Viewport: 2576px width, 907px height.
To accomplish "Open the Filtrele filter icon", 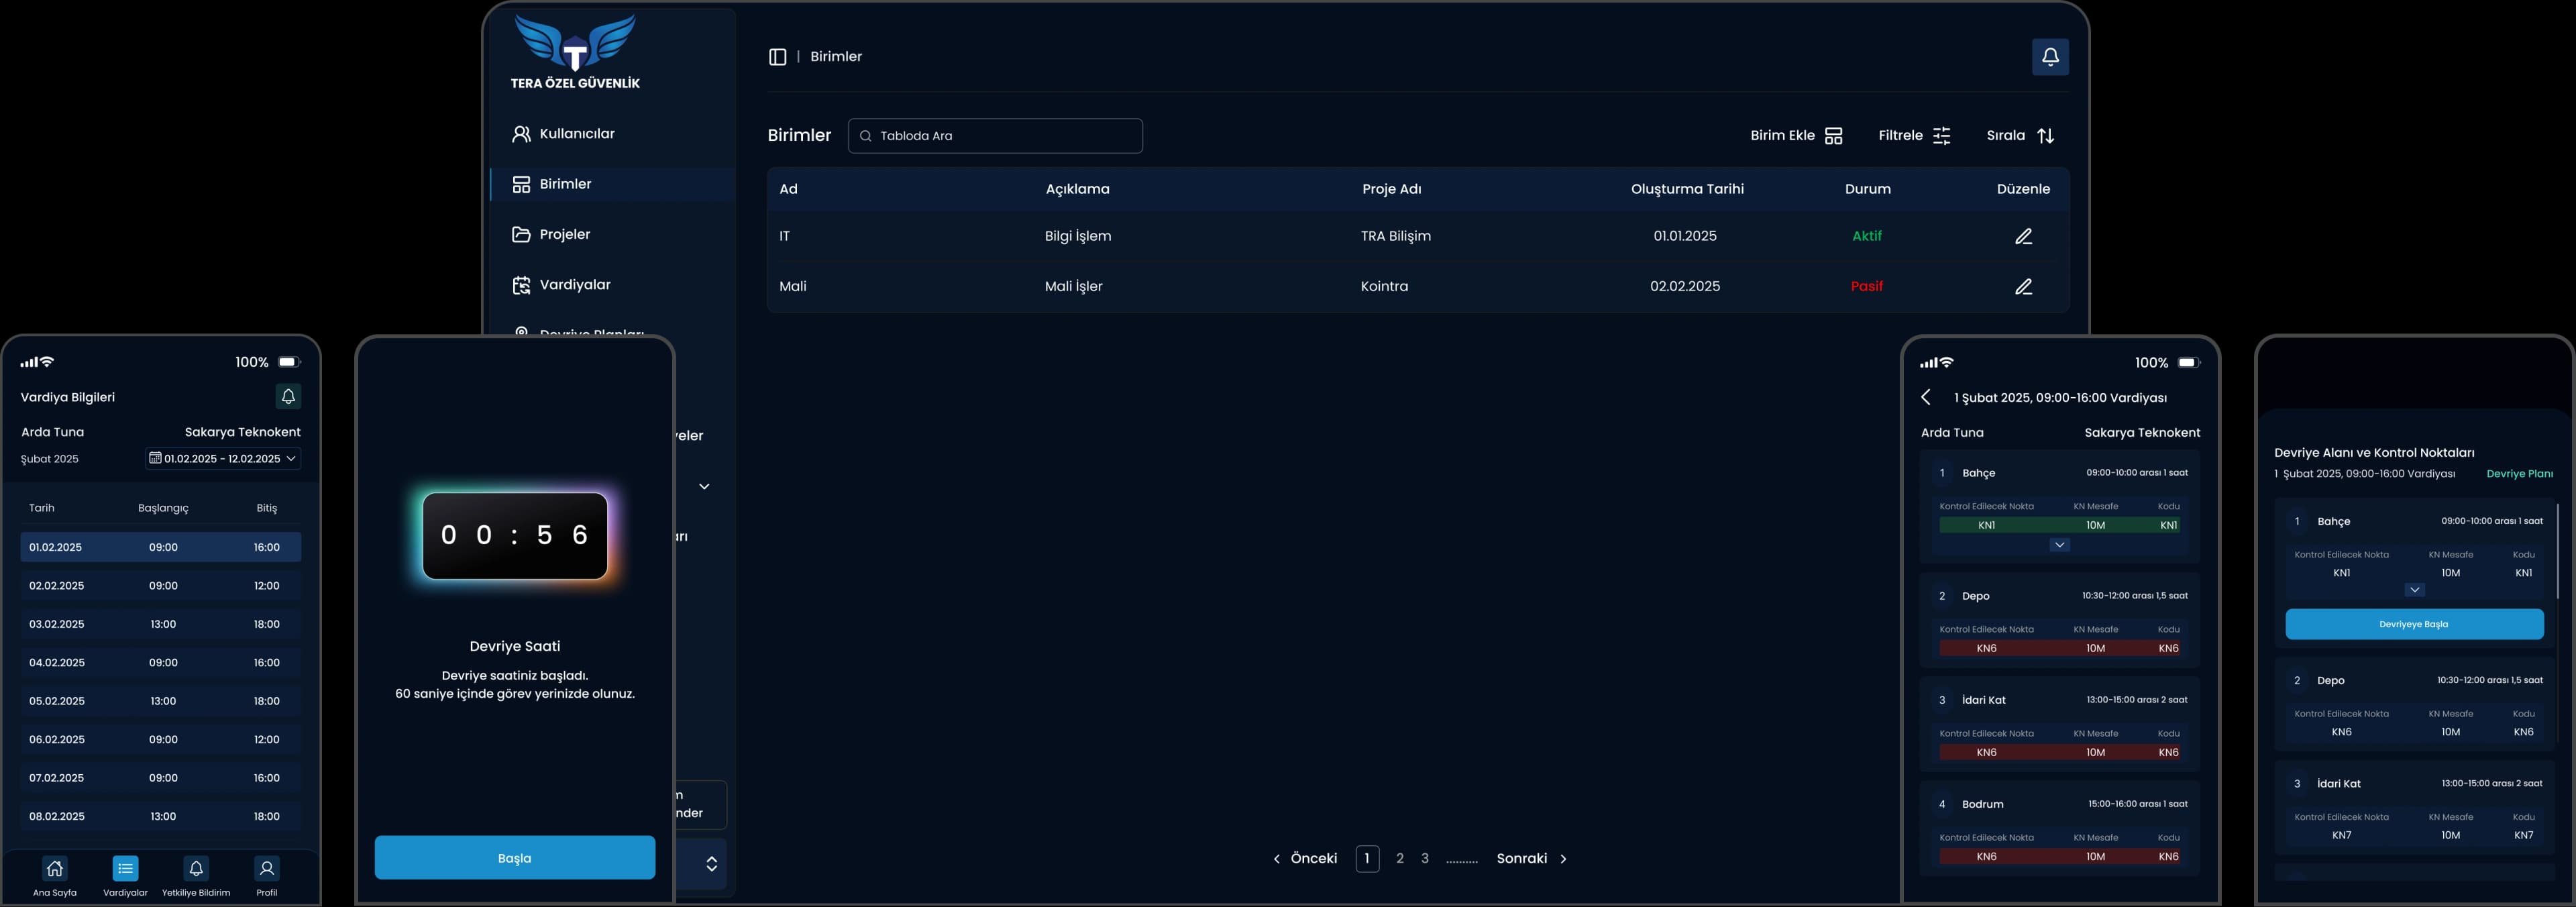I will (1941, 135).
